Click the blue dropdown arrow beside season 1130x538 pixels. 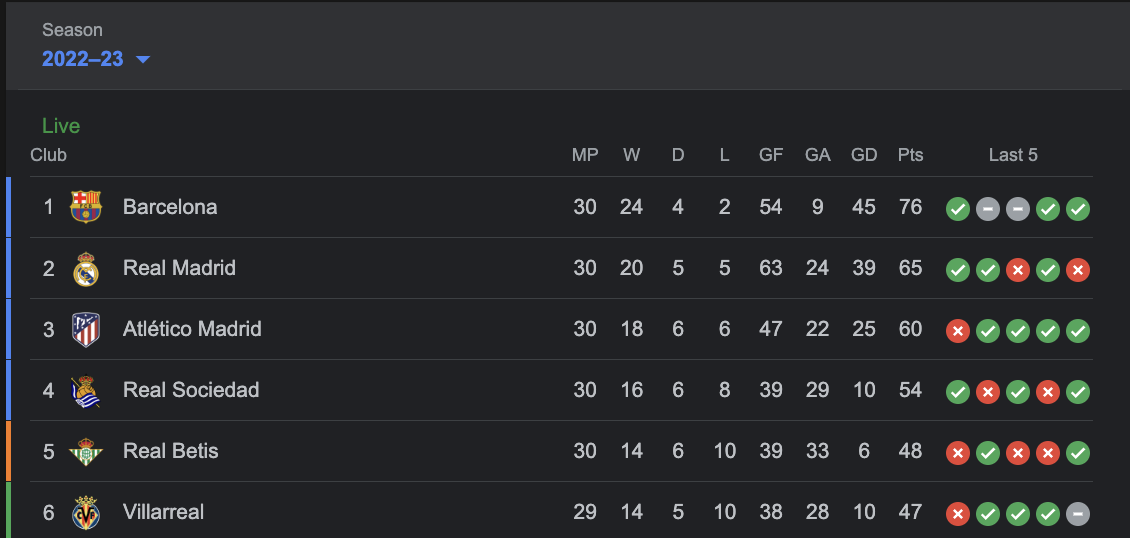pos(143,59)
